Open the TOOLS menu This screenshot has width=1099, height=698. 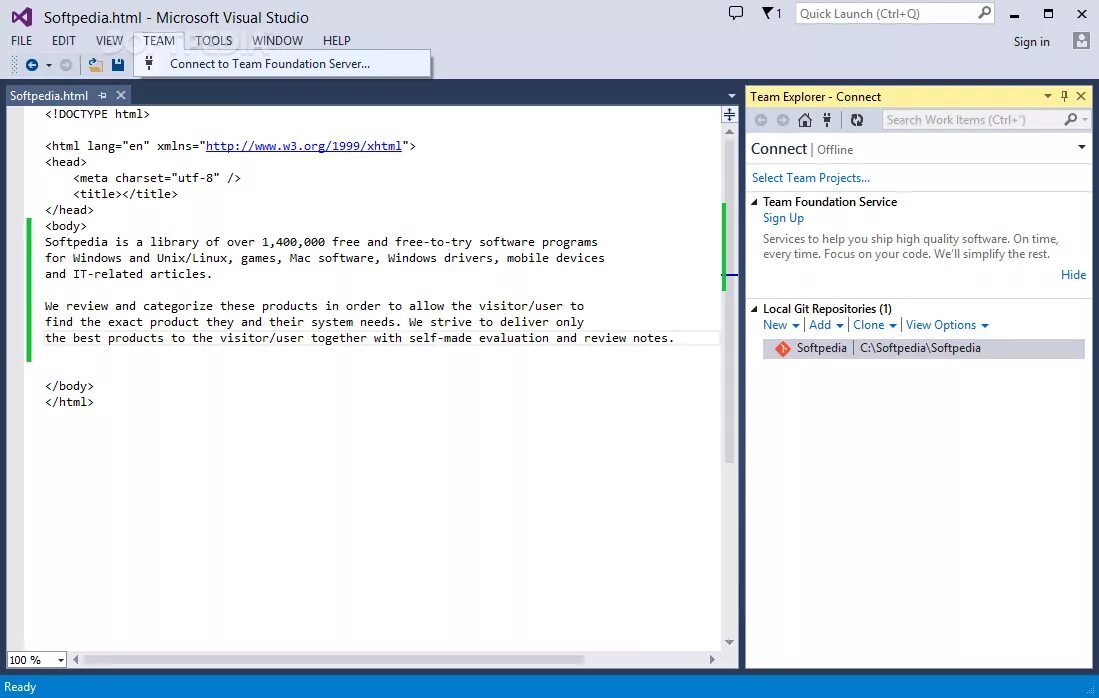tap(214, 41)
